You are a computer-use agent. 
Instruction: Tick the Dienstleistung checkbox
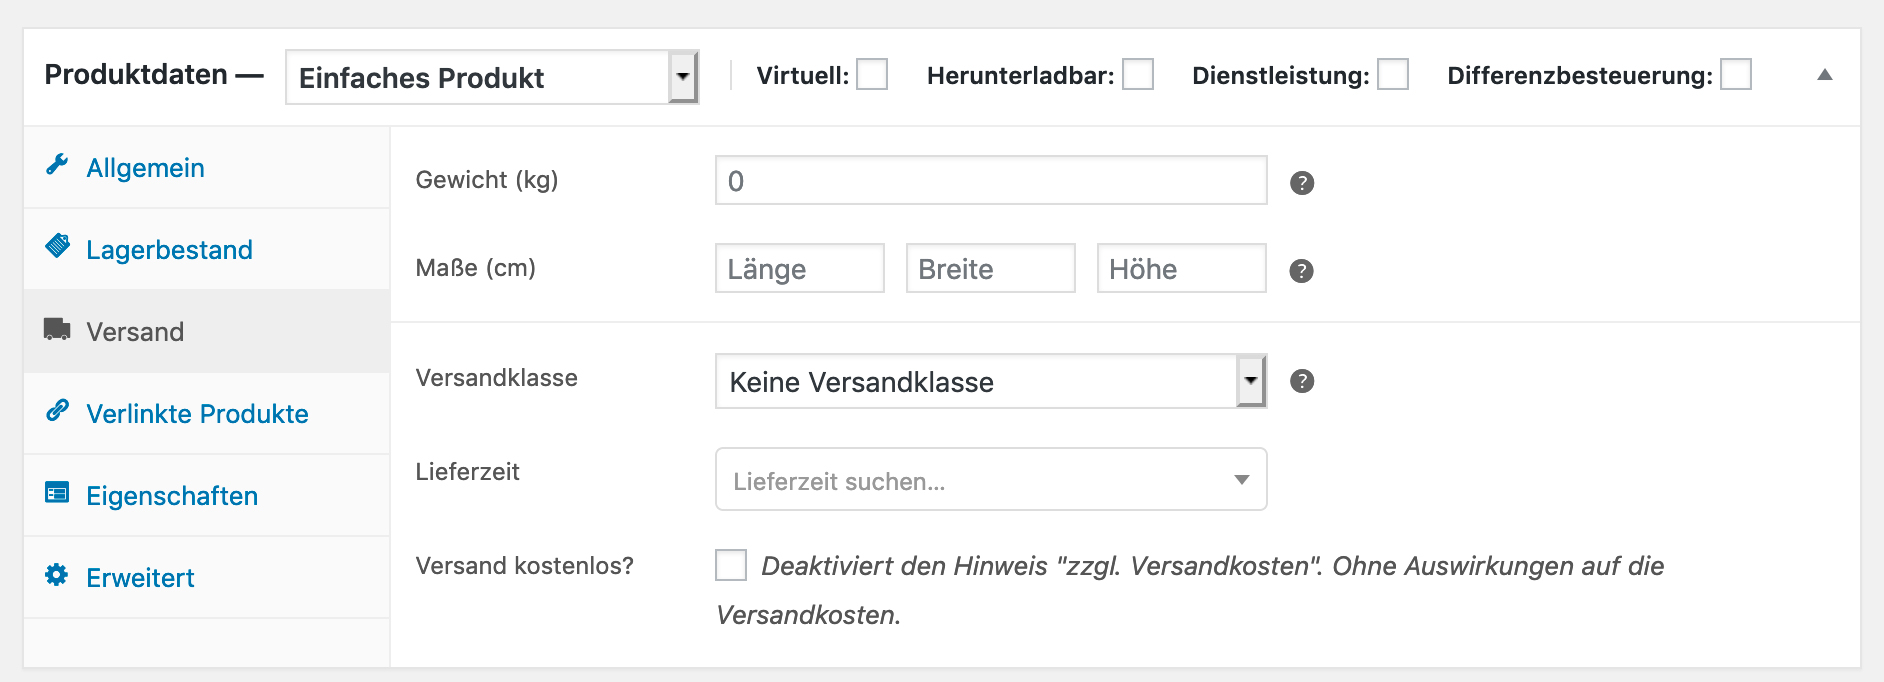pyautogui.click(x=1393, y=74)
